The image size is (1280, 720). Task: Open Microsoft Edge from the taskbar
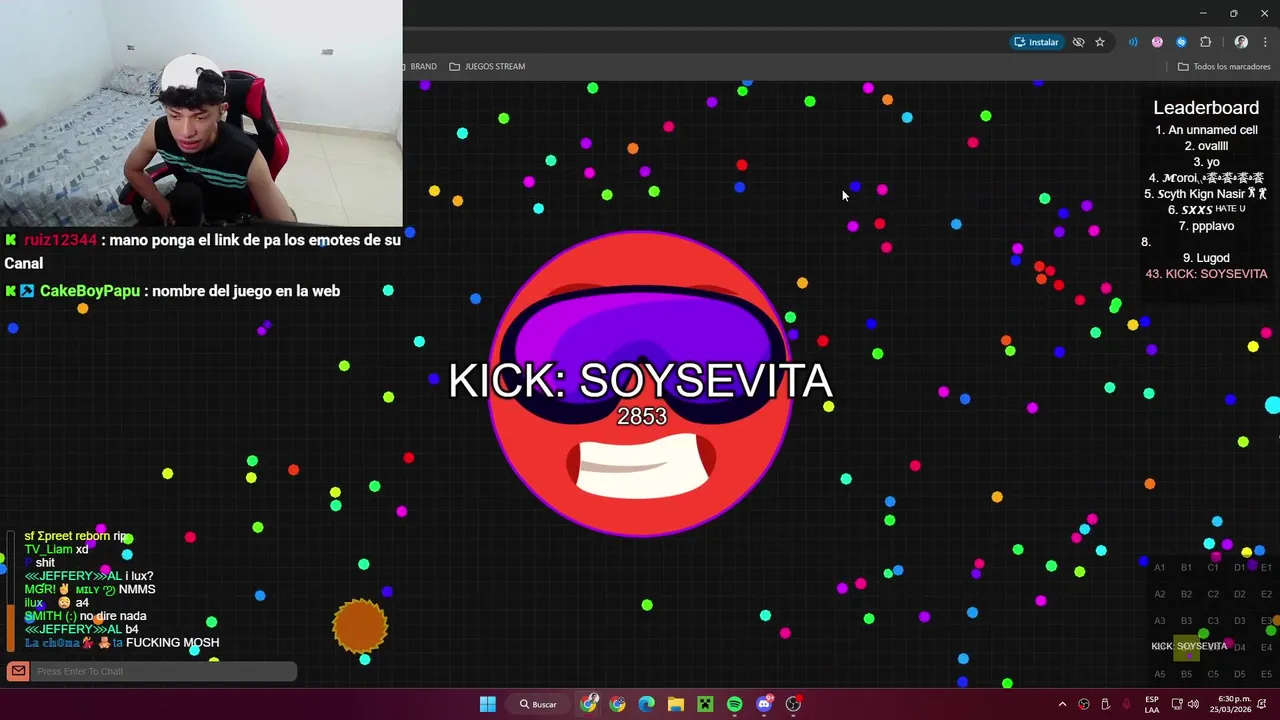coord(646,704)
